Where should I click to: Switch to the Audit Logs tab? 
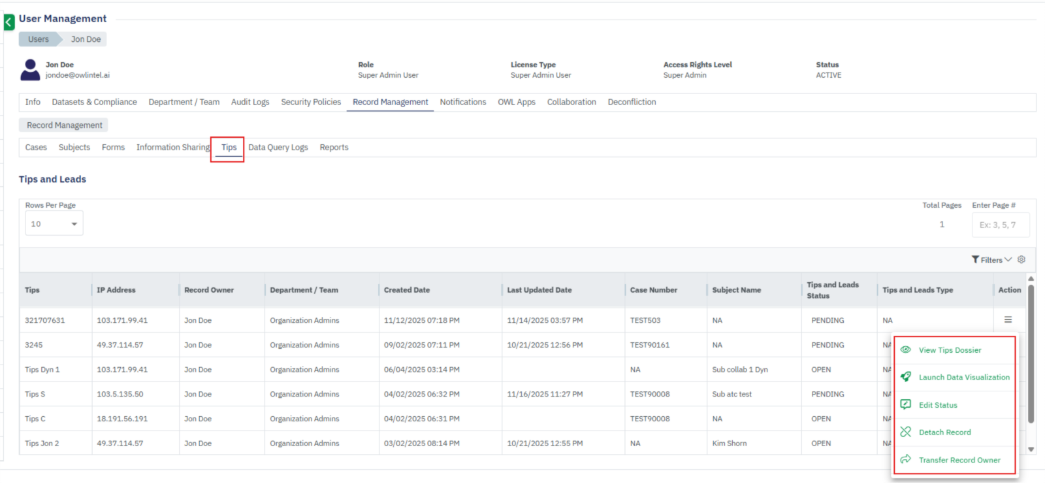click(x=250, y=102)
